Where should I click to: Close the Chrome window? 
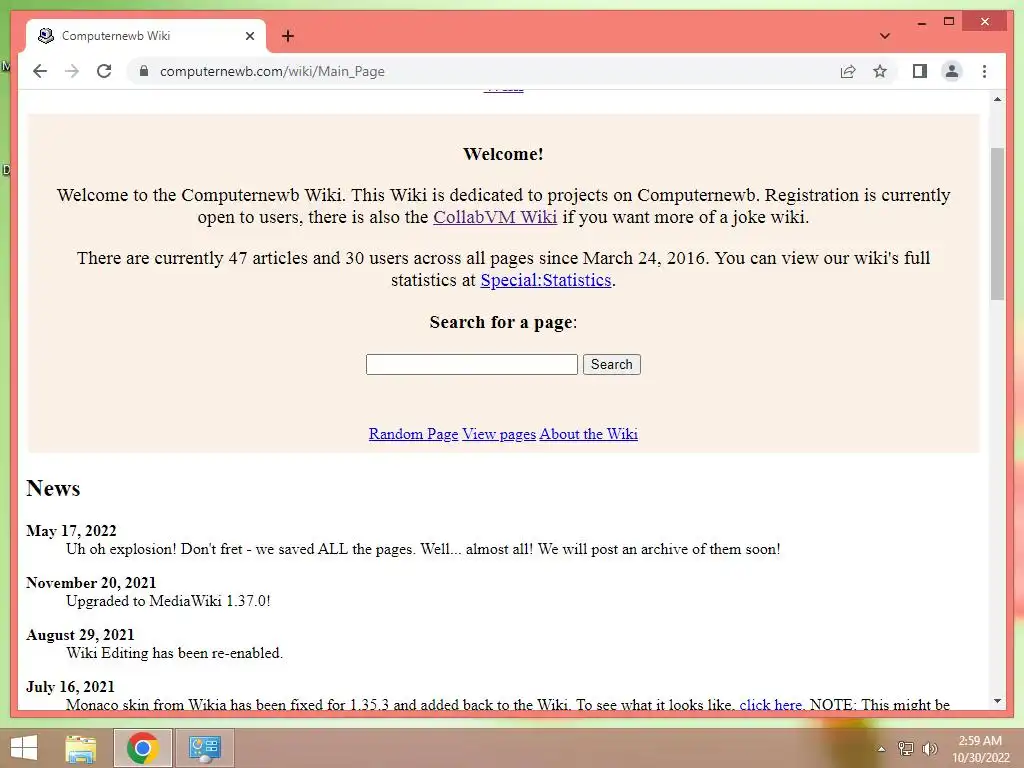pyautogui.click(x=985, y=22)
